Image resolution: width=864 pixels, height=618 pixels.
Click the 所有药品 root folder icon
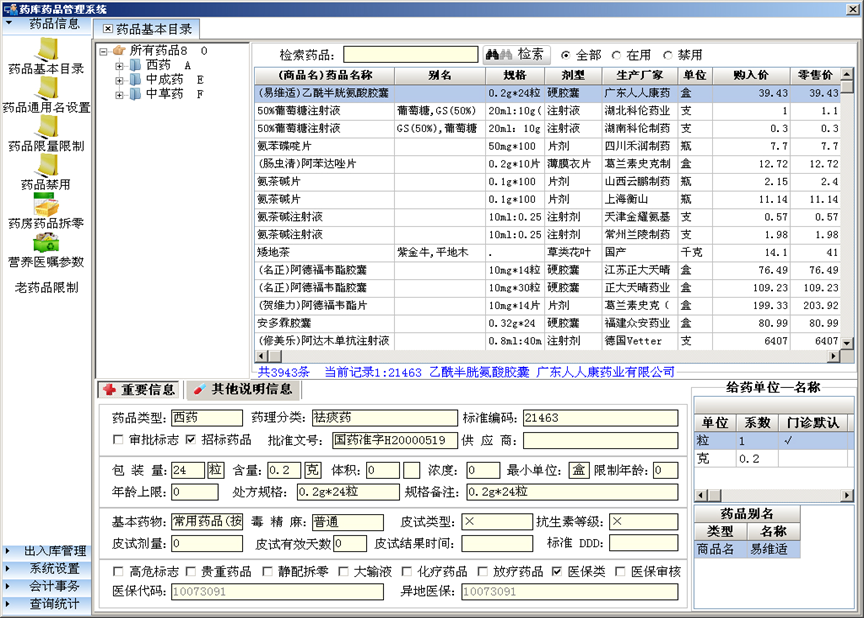(120, 51)
